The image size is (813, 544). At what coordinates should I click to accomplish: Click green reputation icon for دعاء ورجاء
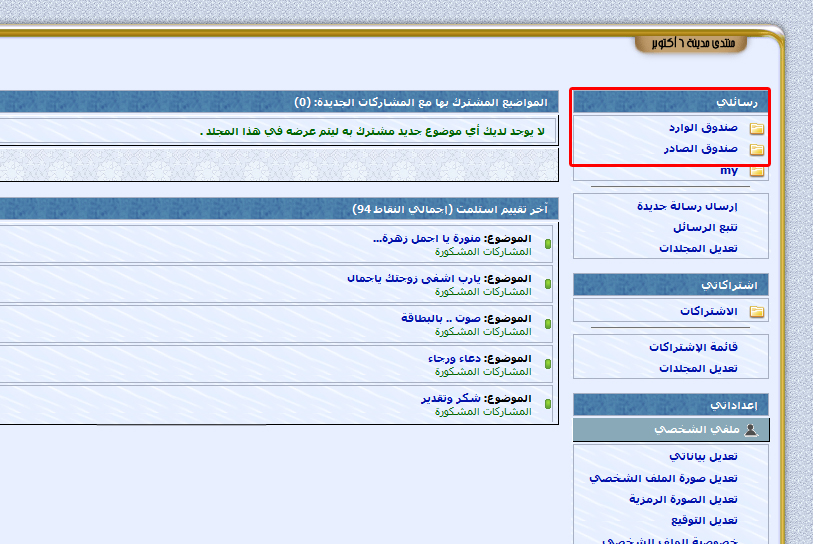(548, 364)
